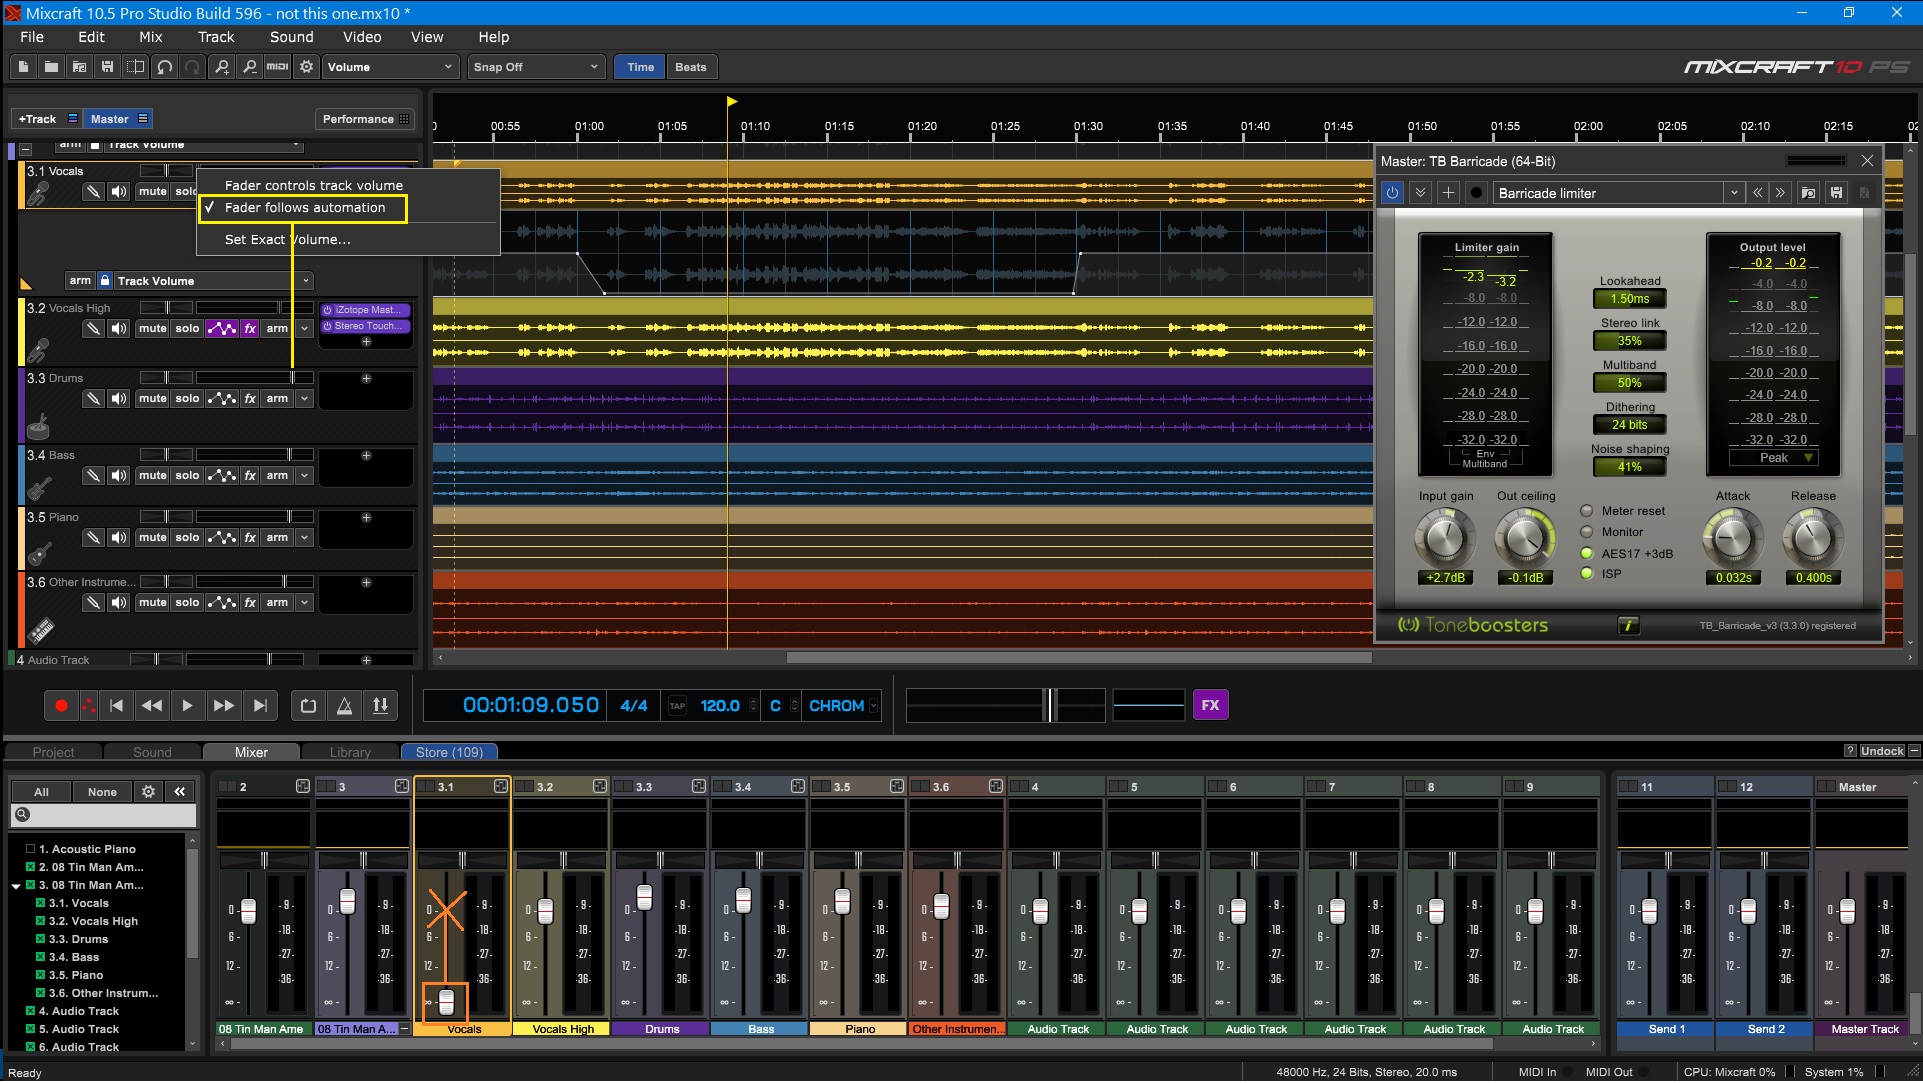The width and height of the screenshot is (1923, 1083).
Task: Click the previous preset double-arrow in Barricade
Action: coord(1757,193)
